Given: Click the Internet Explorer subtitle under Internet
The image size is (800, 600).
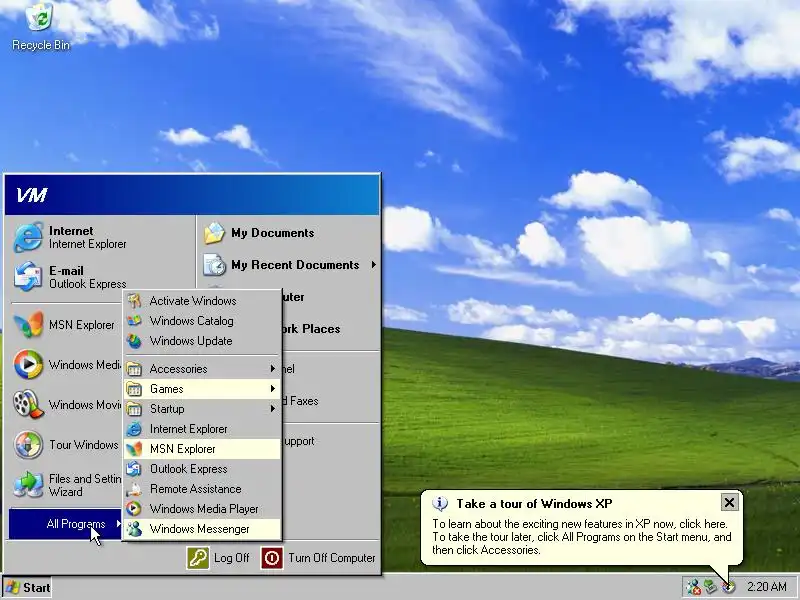Looking at the screenshot, I should coord(88,244).
